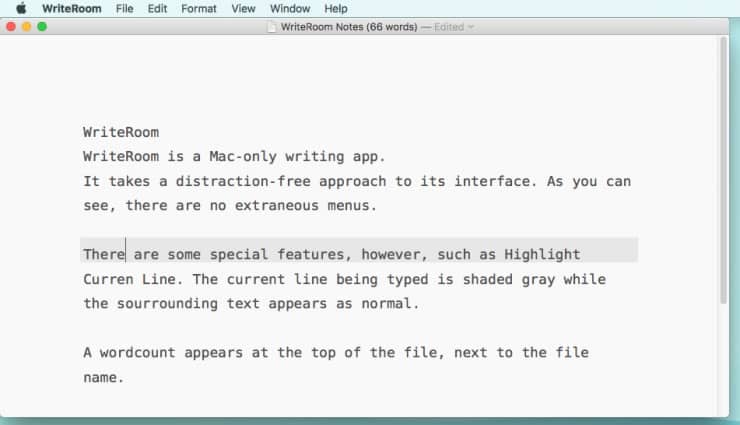Click the WriteRoom Notes (66 words) title
The image size is (740, 425).
click(x=349, y=27)
